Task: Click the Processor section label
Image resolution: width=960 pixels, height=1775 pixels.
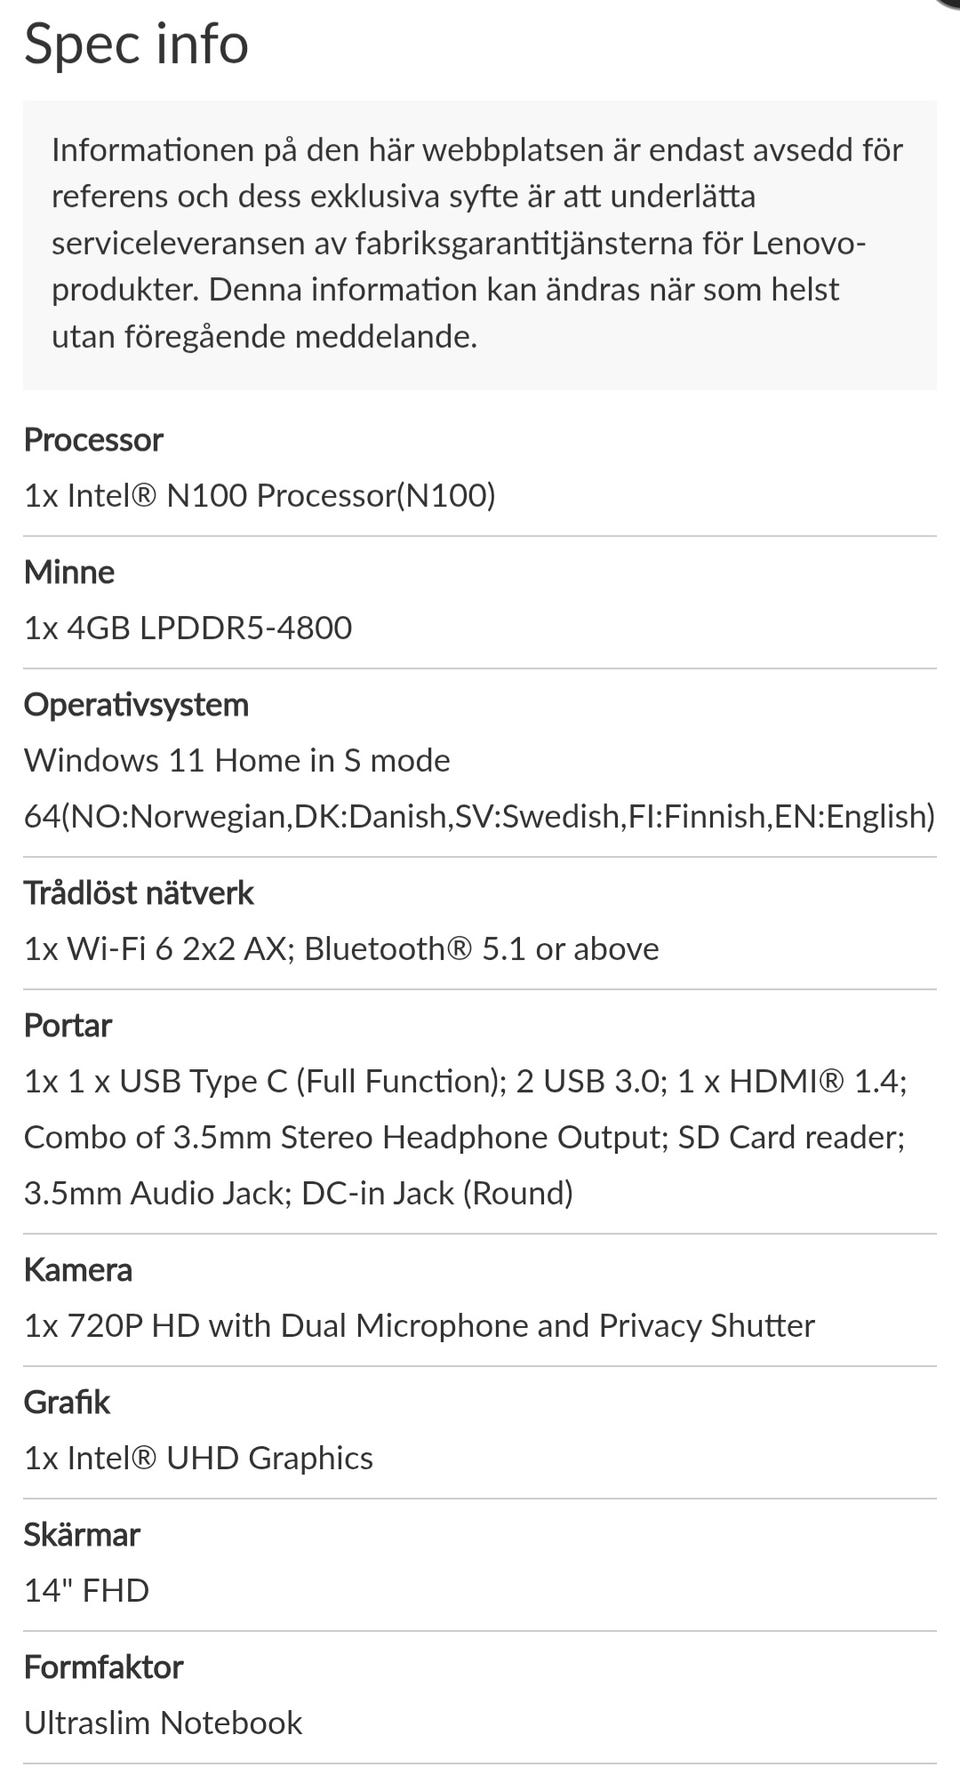Action: [x=93, y=440]
